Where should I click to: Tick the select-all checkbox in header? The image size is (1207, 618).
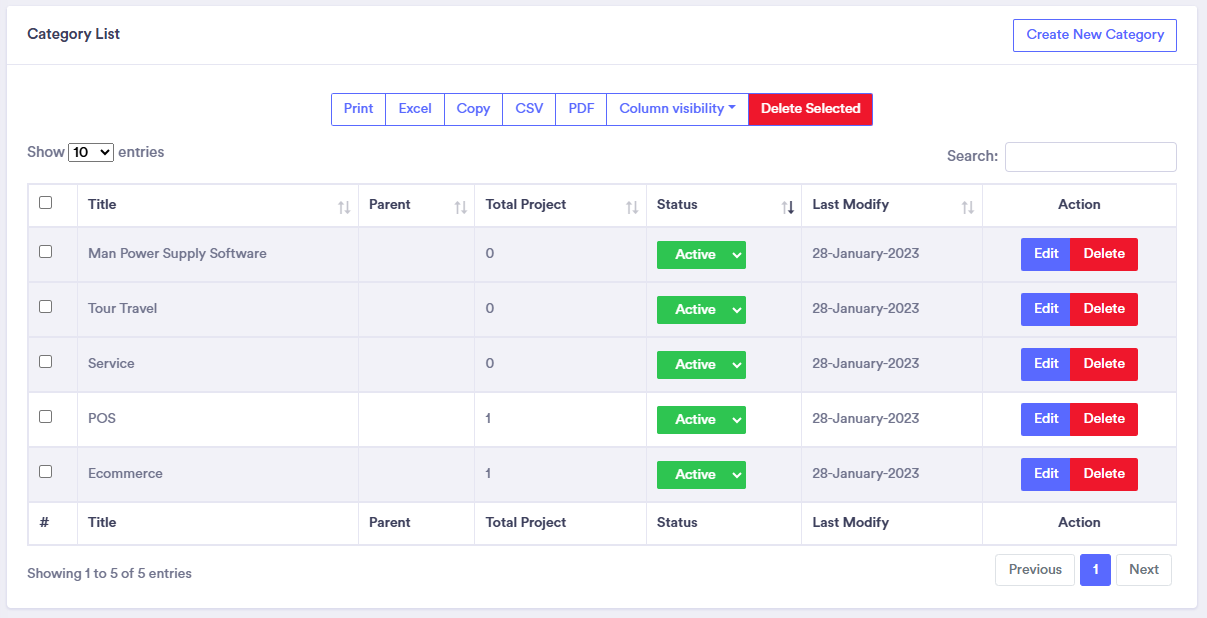[x=45, y=203]
